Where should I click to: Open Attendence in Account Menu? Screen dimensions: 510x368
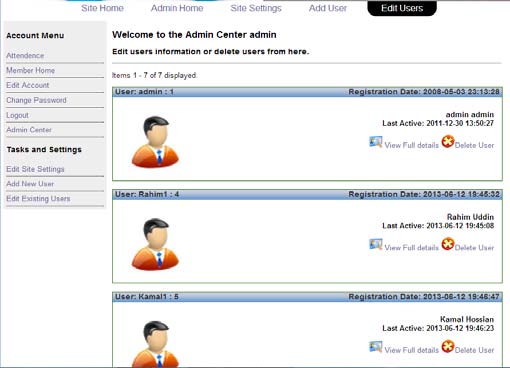(25, 56)
